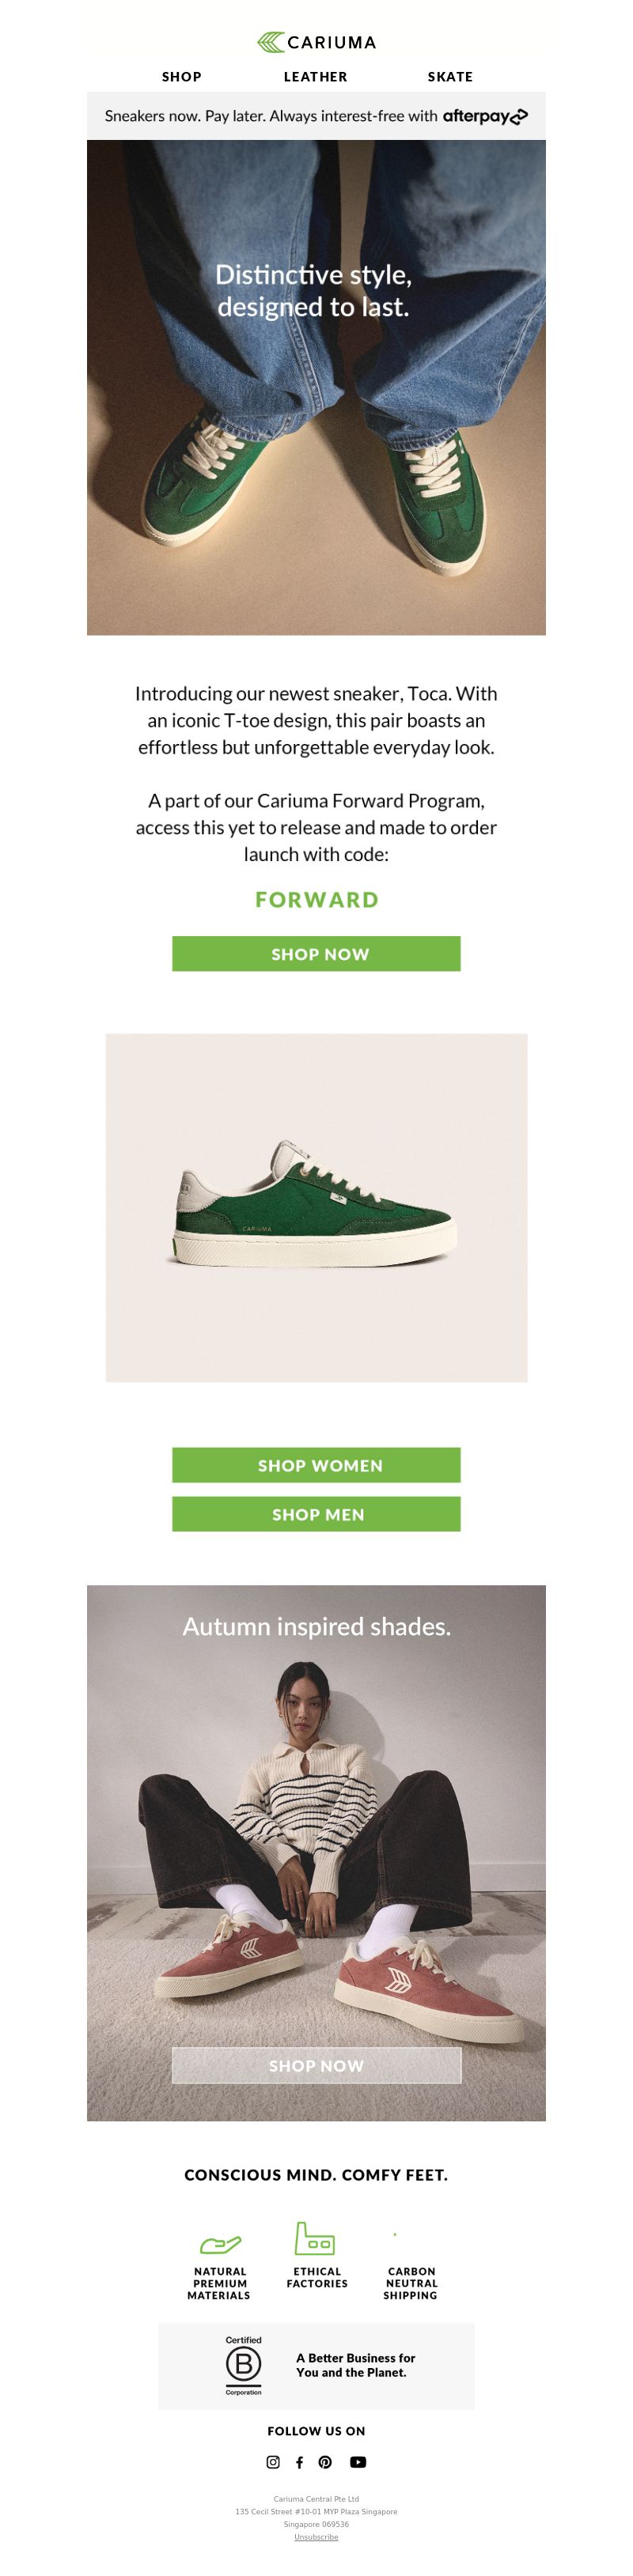The width and height of the screenshot is (633, 2576).
Task: Open the YouTube social icon
Action: pyautogui.click(x=358, y=2461)
